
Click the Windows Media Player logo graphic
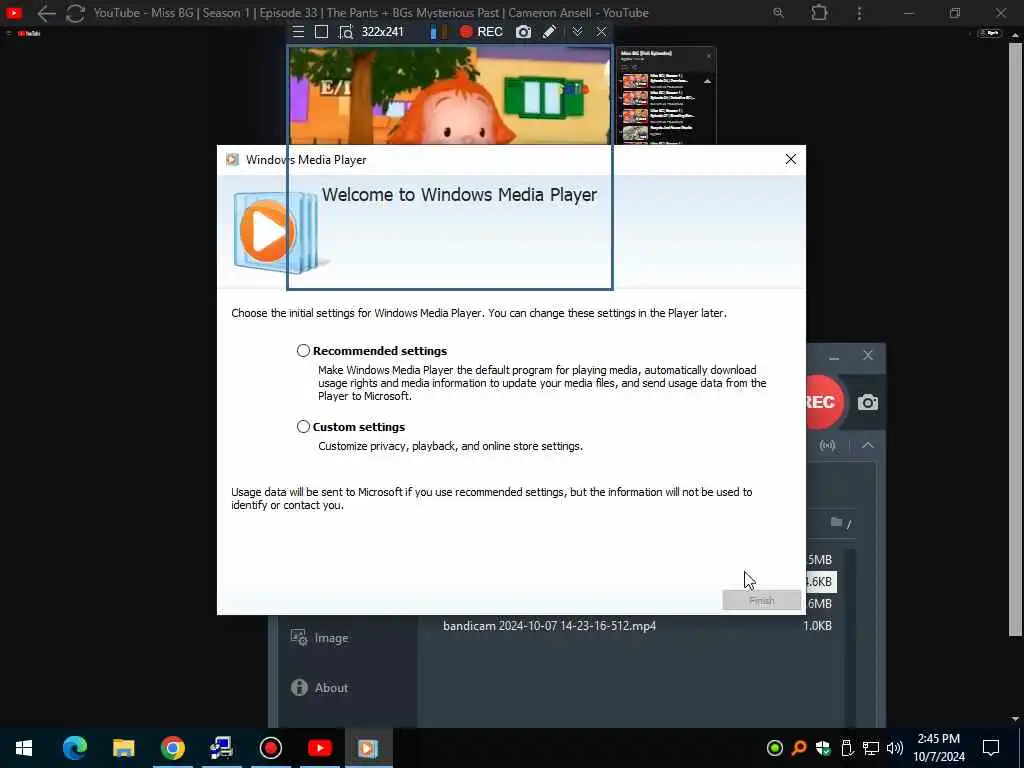click(275, 232)
